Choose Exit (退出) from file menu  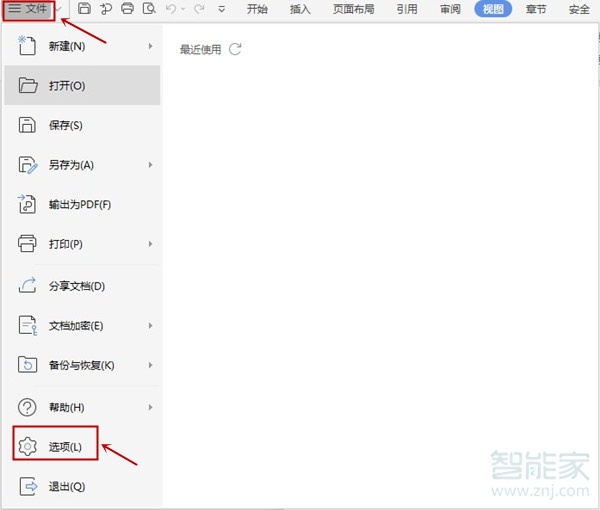[x=67, y=487]
